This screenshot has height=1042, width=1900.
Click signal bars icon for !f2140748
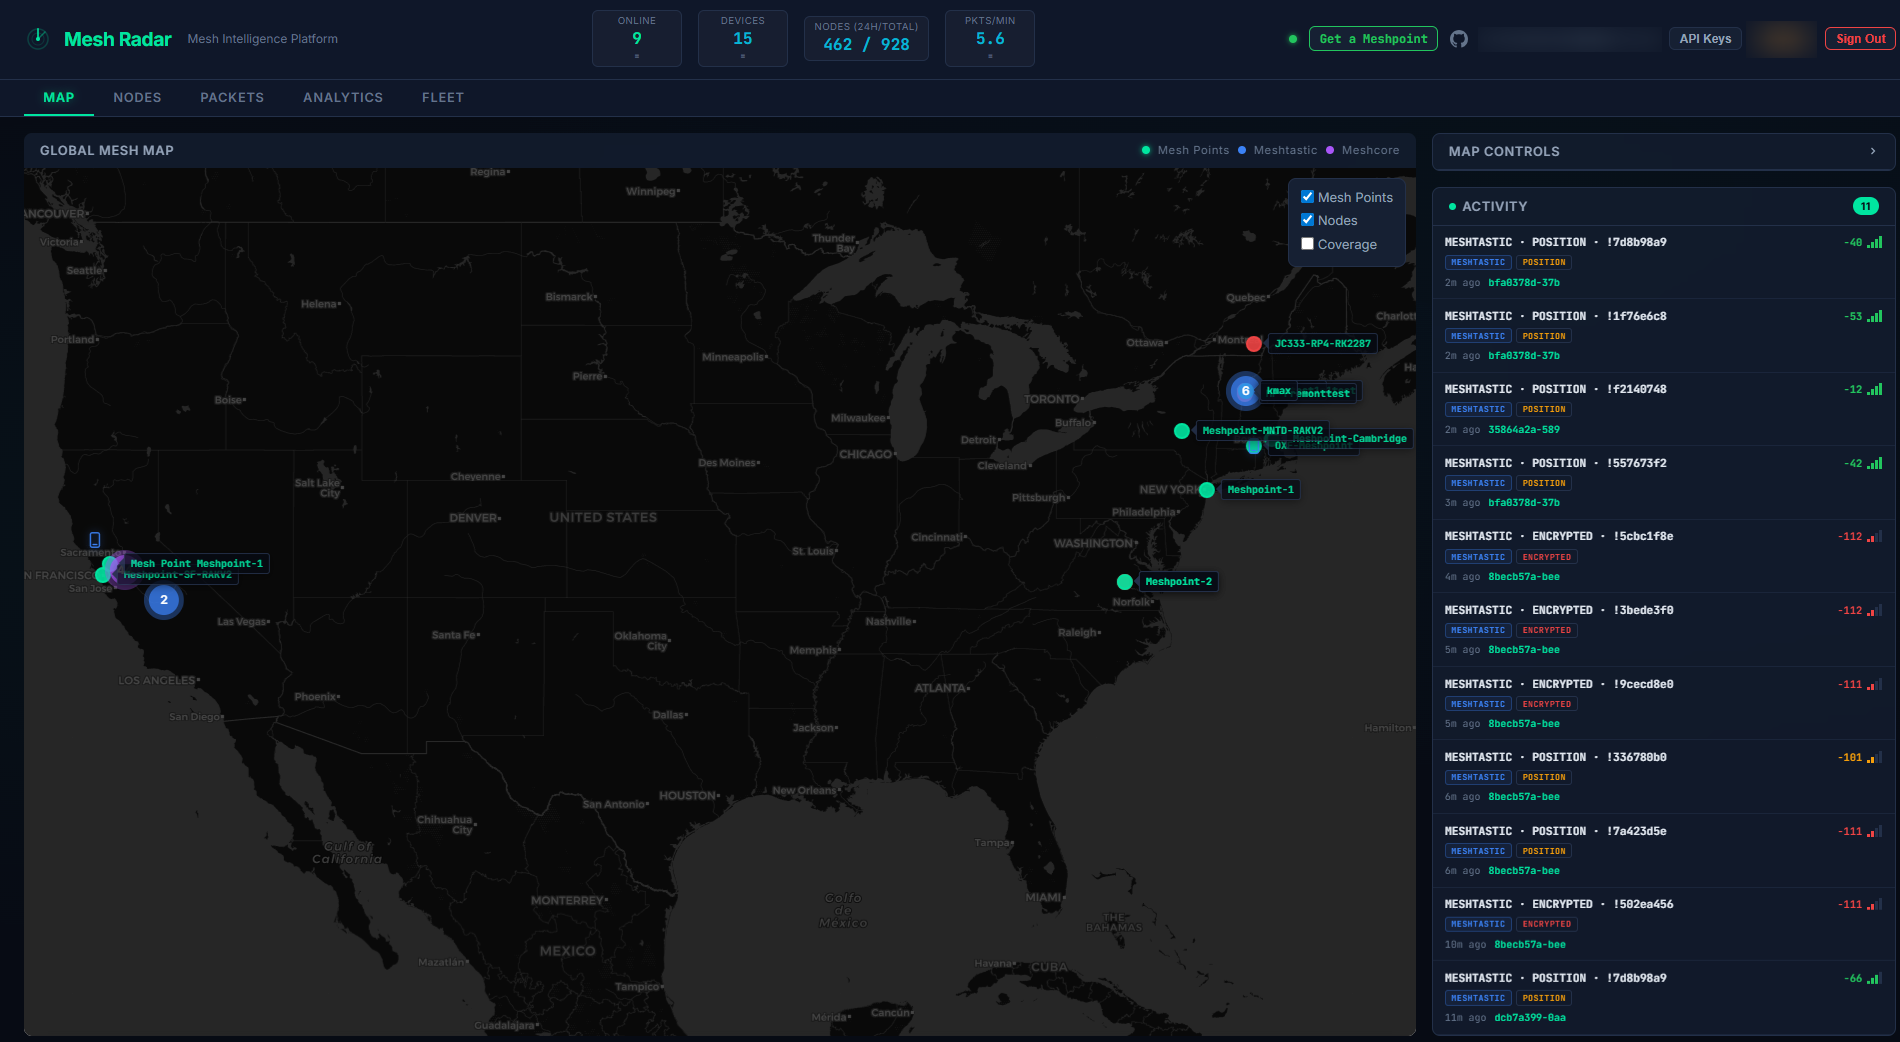tap(1875, 389)
